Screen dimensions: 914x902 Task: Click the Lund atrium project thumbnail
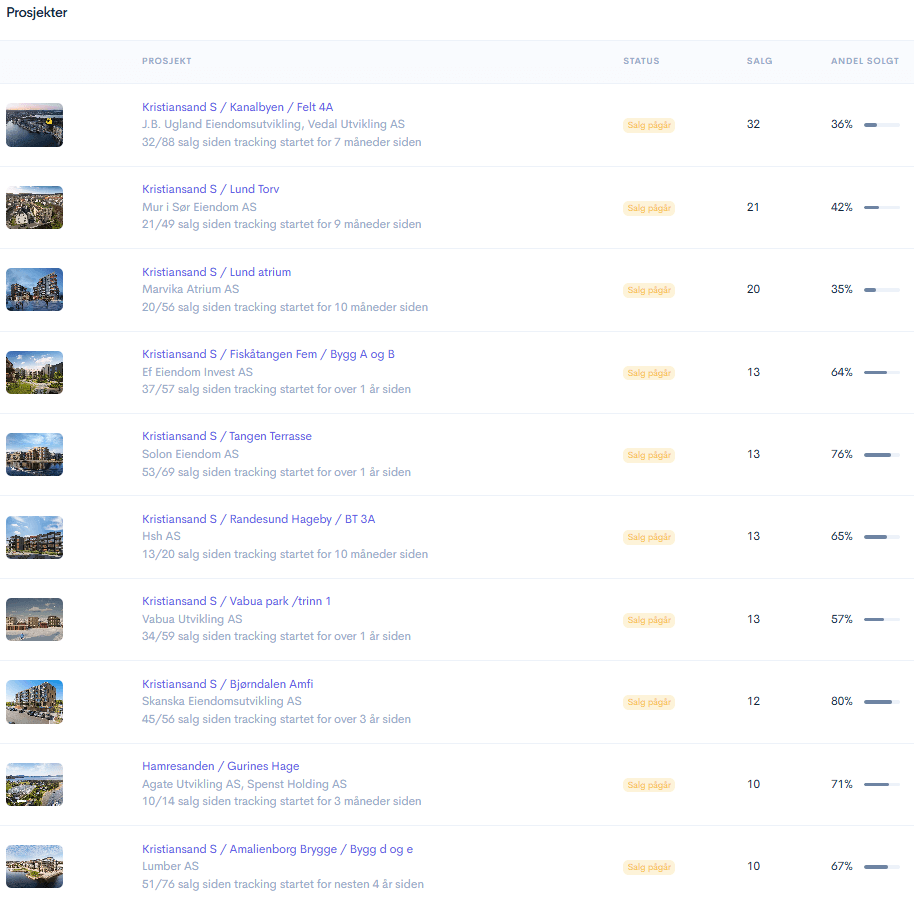[34, 290]
